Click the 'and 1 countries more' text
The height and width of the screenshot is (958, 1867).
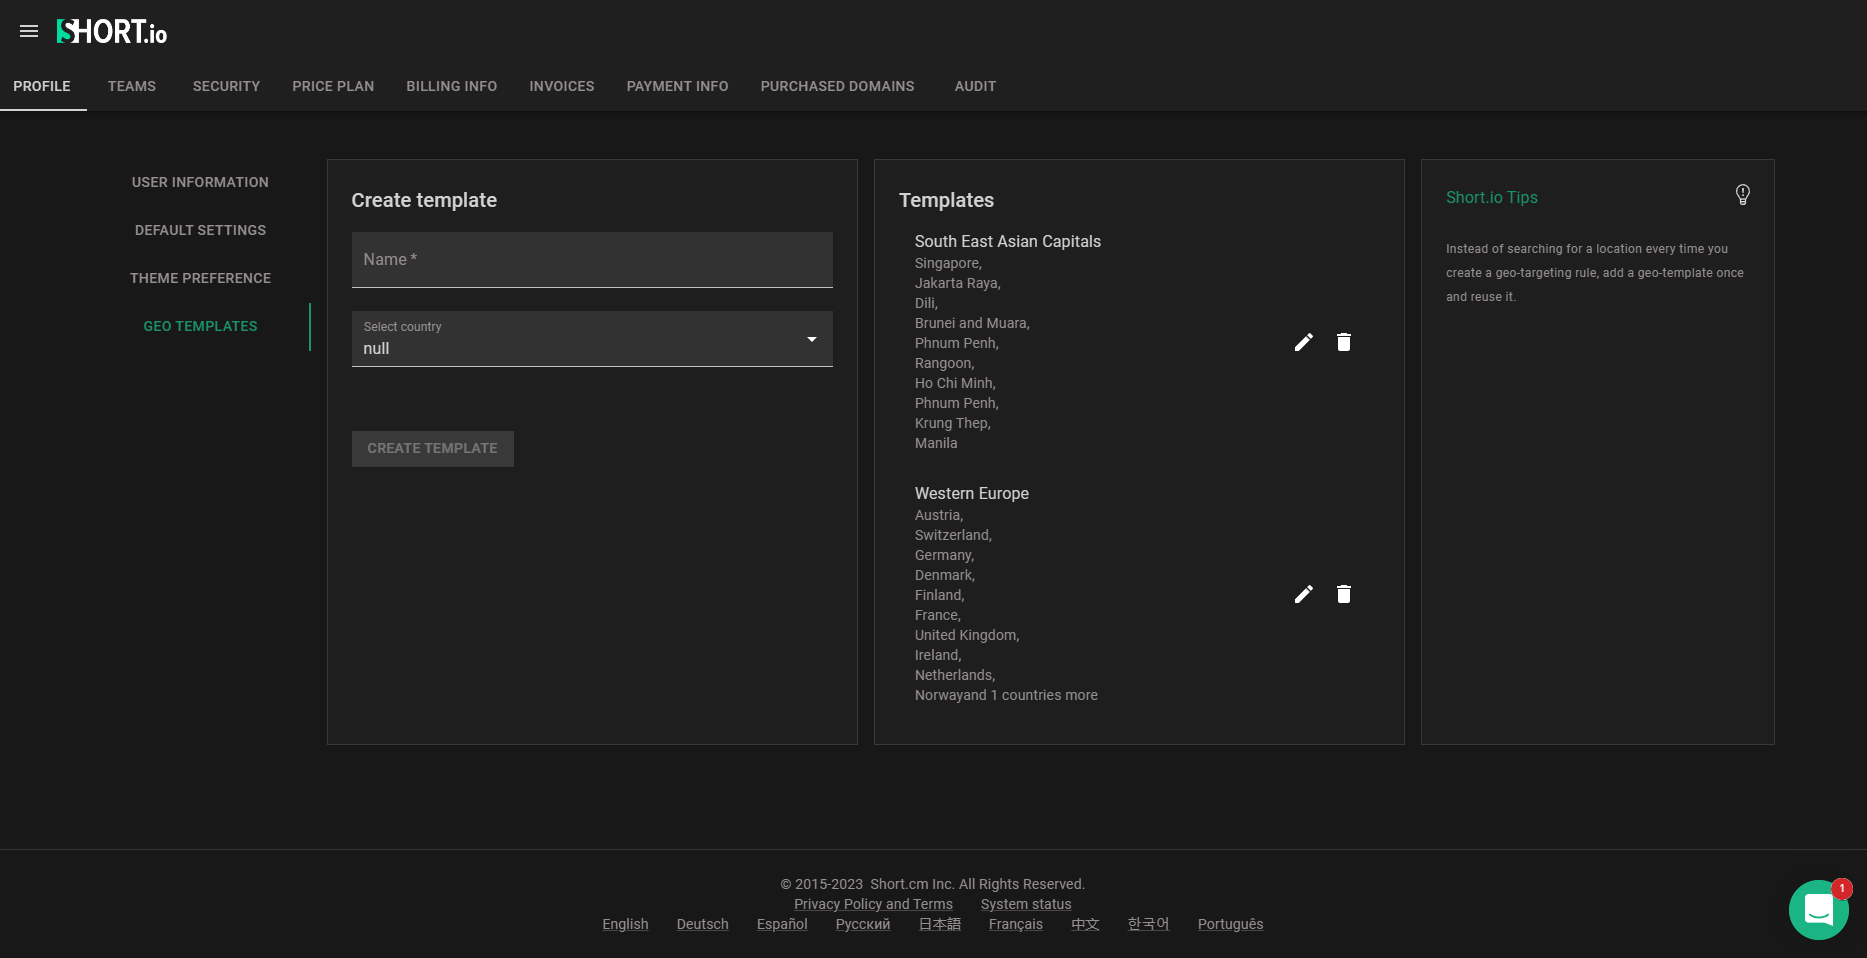[1030, 695]
